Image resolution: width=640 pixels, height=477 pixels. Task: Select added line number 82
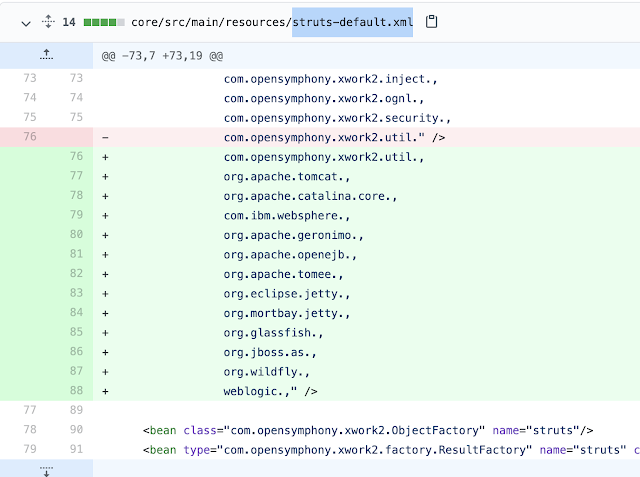click(x=76, y=273)
